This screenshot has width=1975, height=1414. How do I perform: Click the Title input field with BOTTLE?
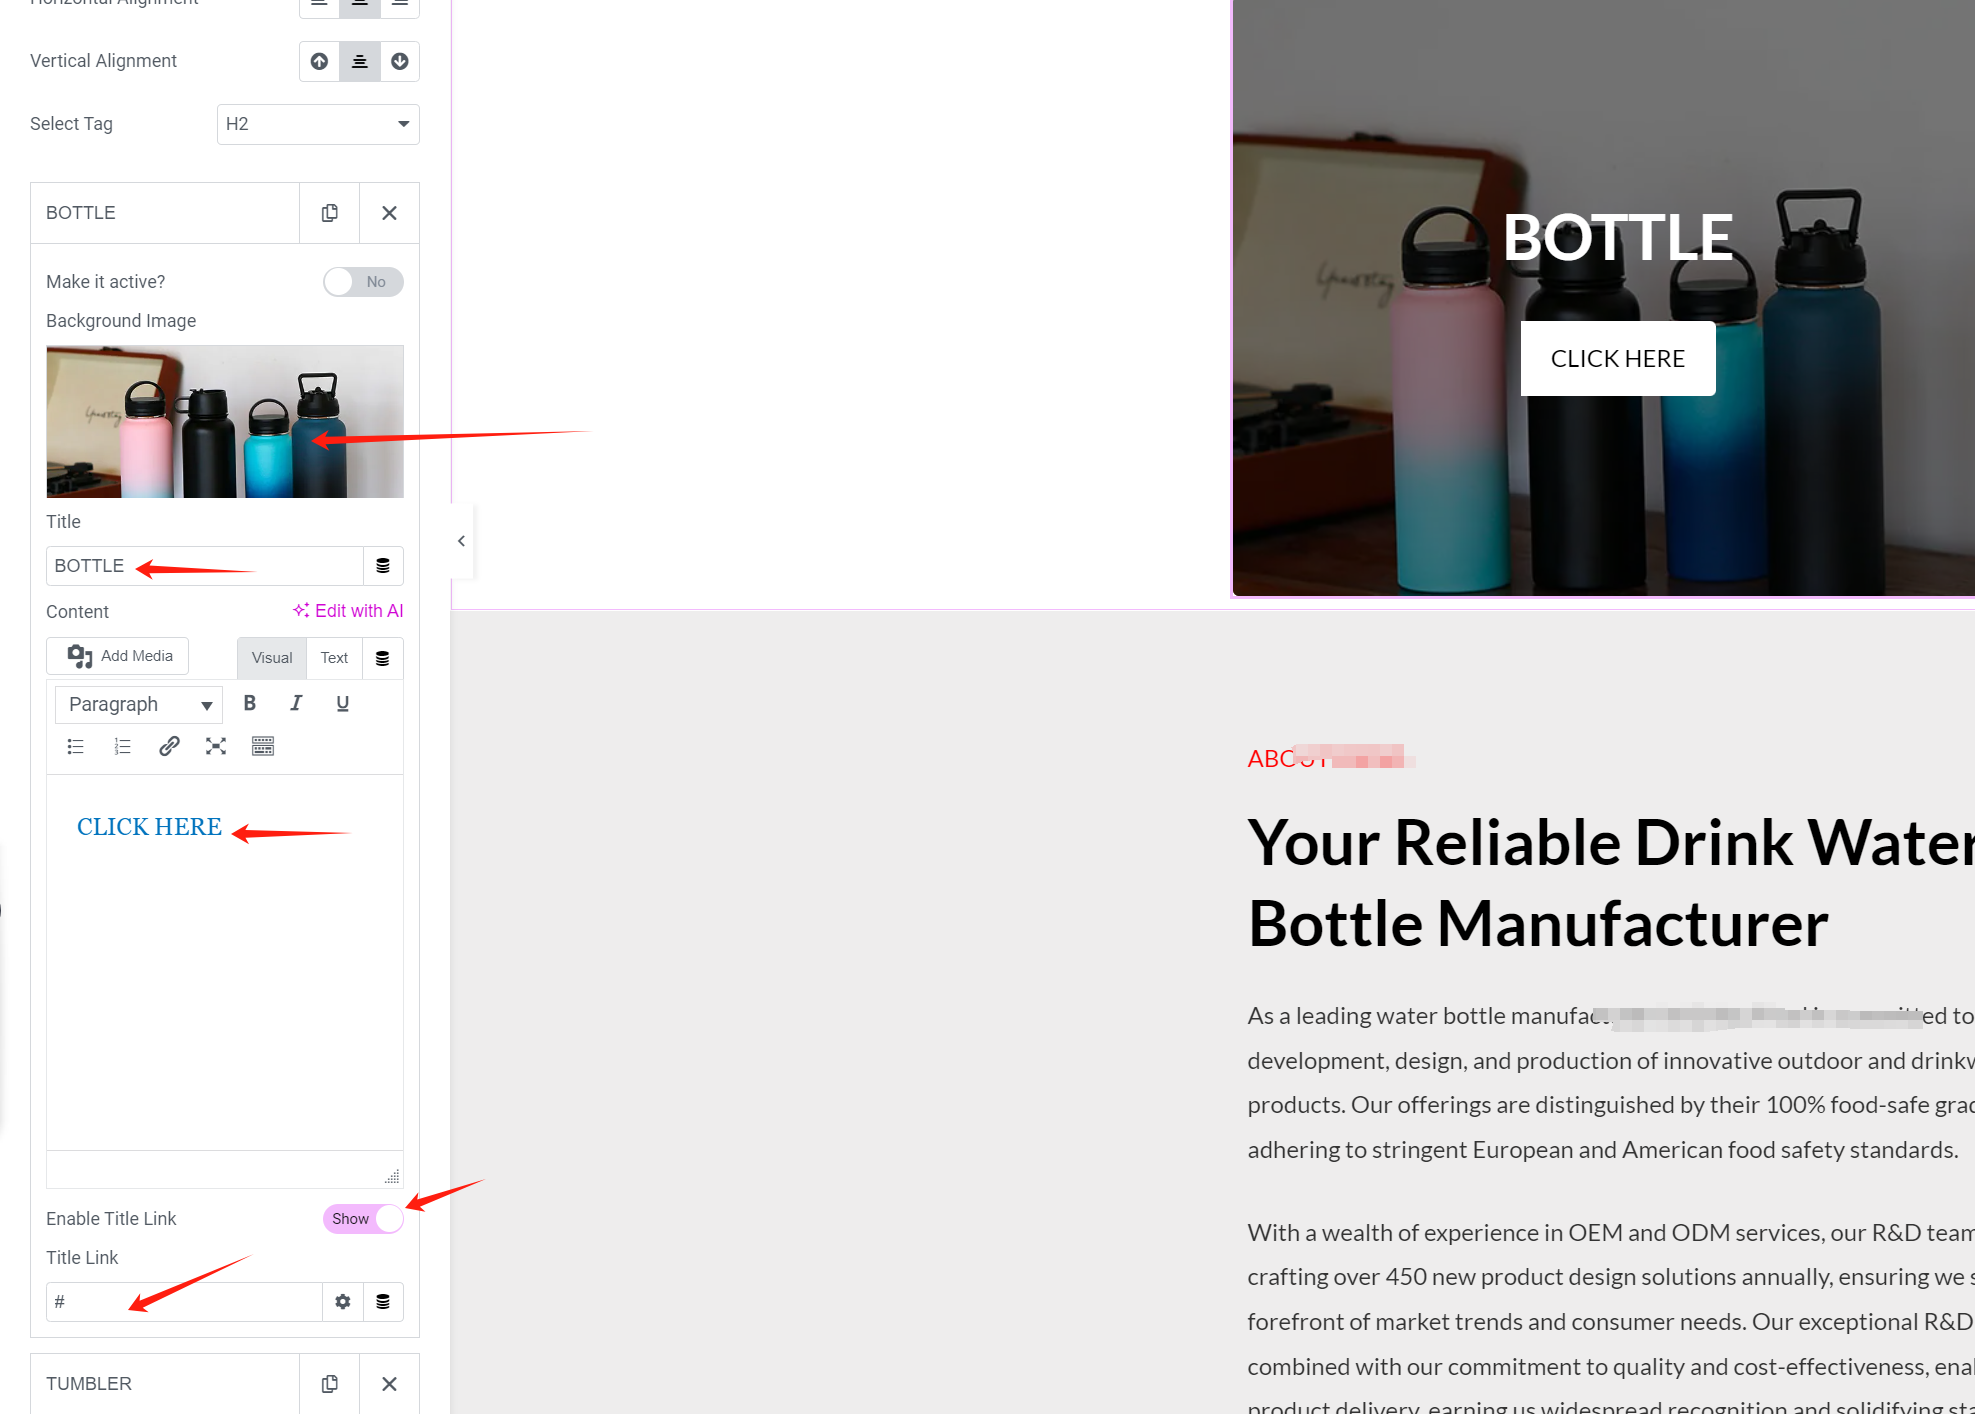click(204, 566)
